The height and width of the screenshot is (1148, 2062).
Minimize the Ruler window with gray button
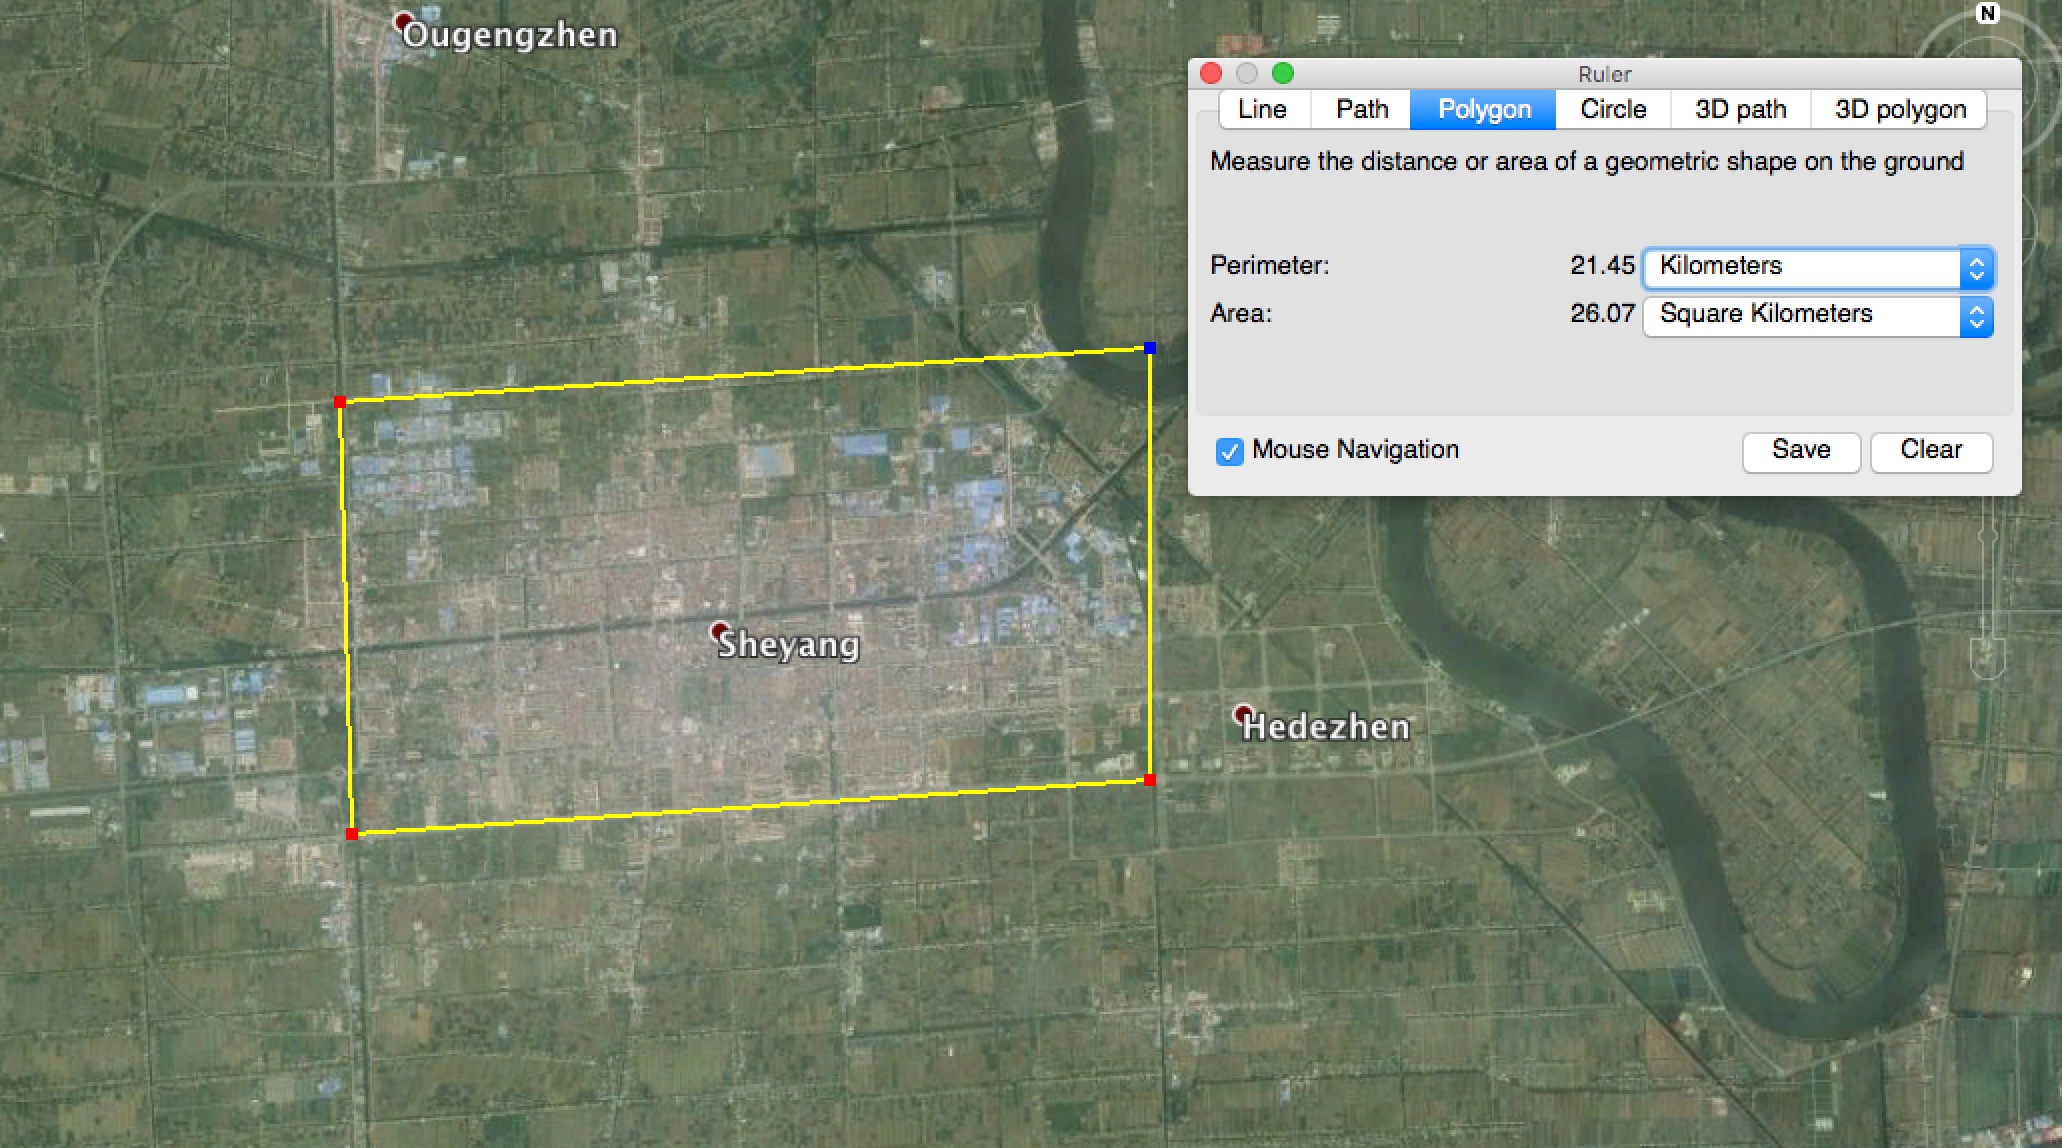pyautogui.click(x=1247, y=73)
